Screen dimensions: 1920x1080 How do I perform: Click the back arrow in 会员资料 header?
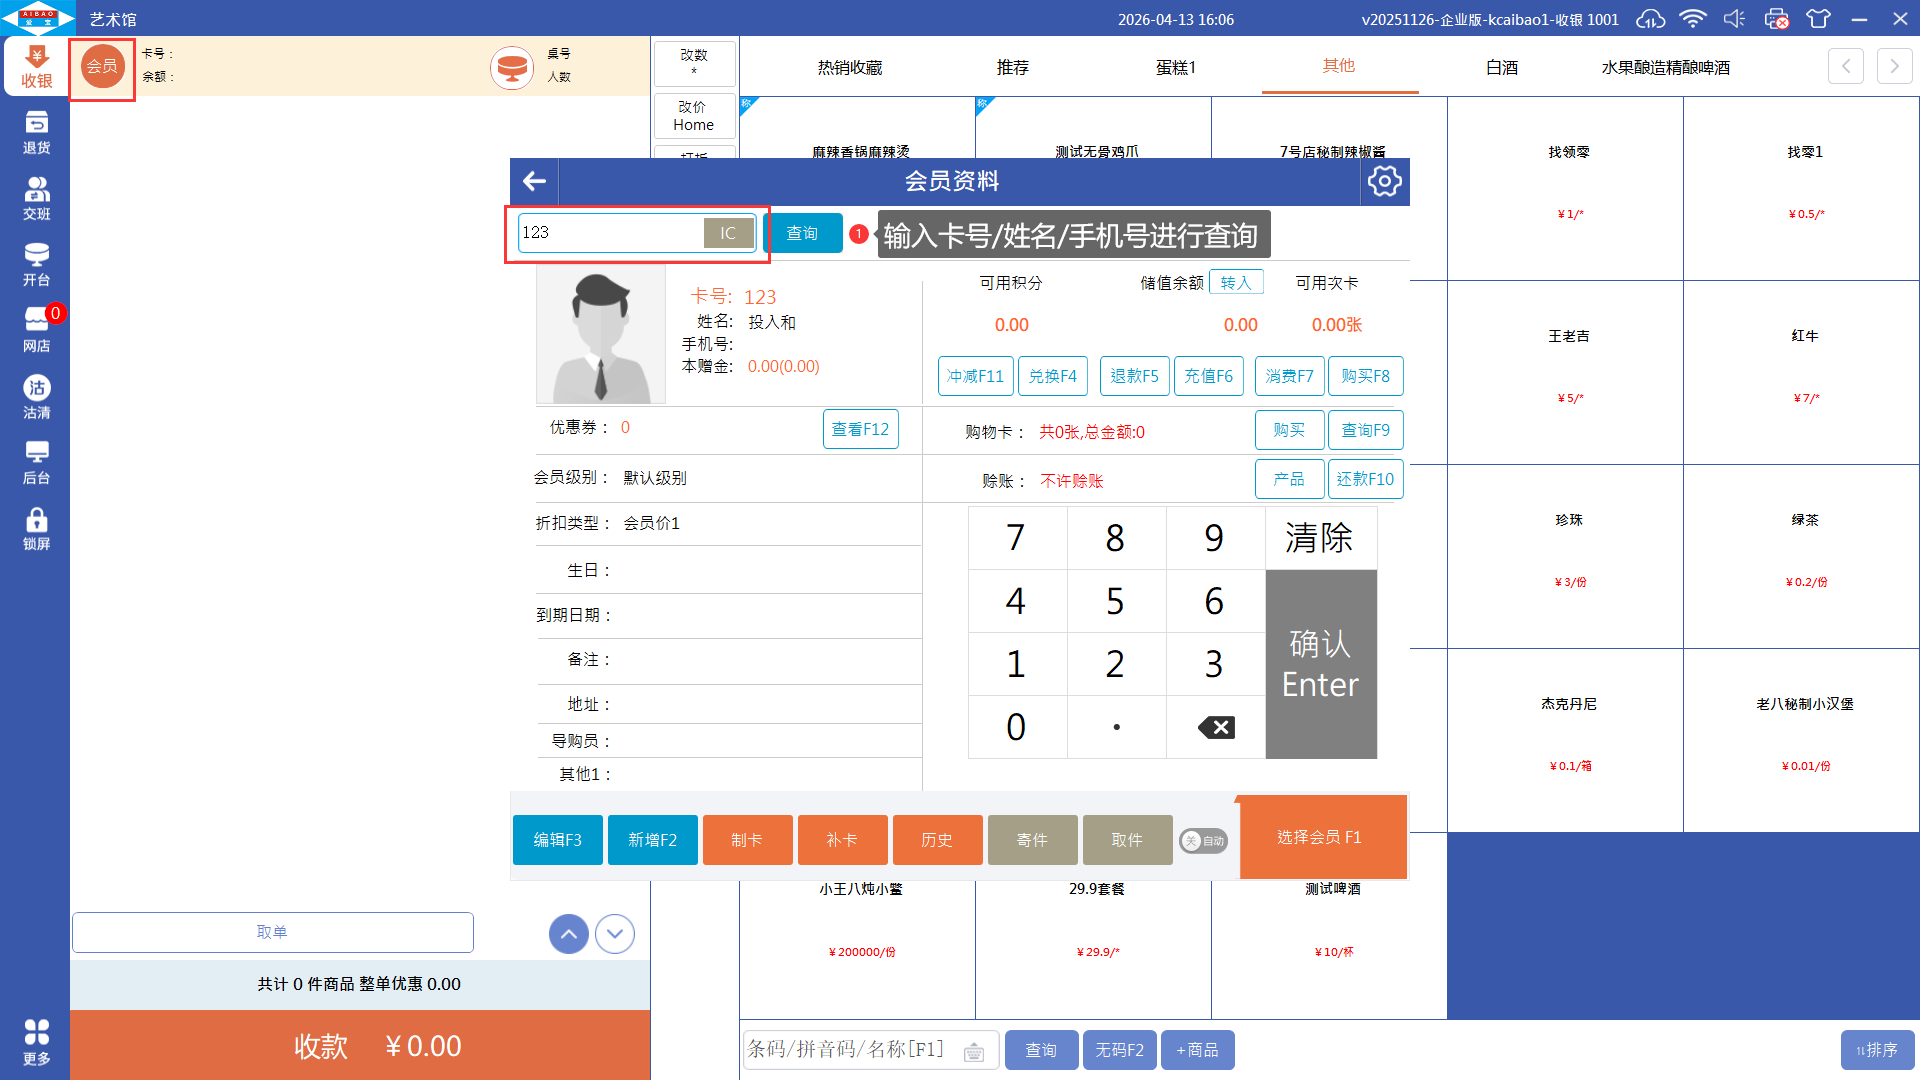click(x=534, y=181)
